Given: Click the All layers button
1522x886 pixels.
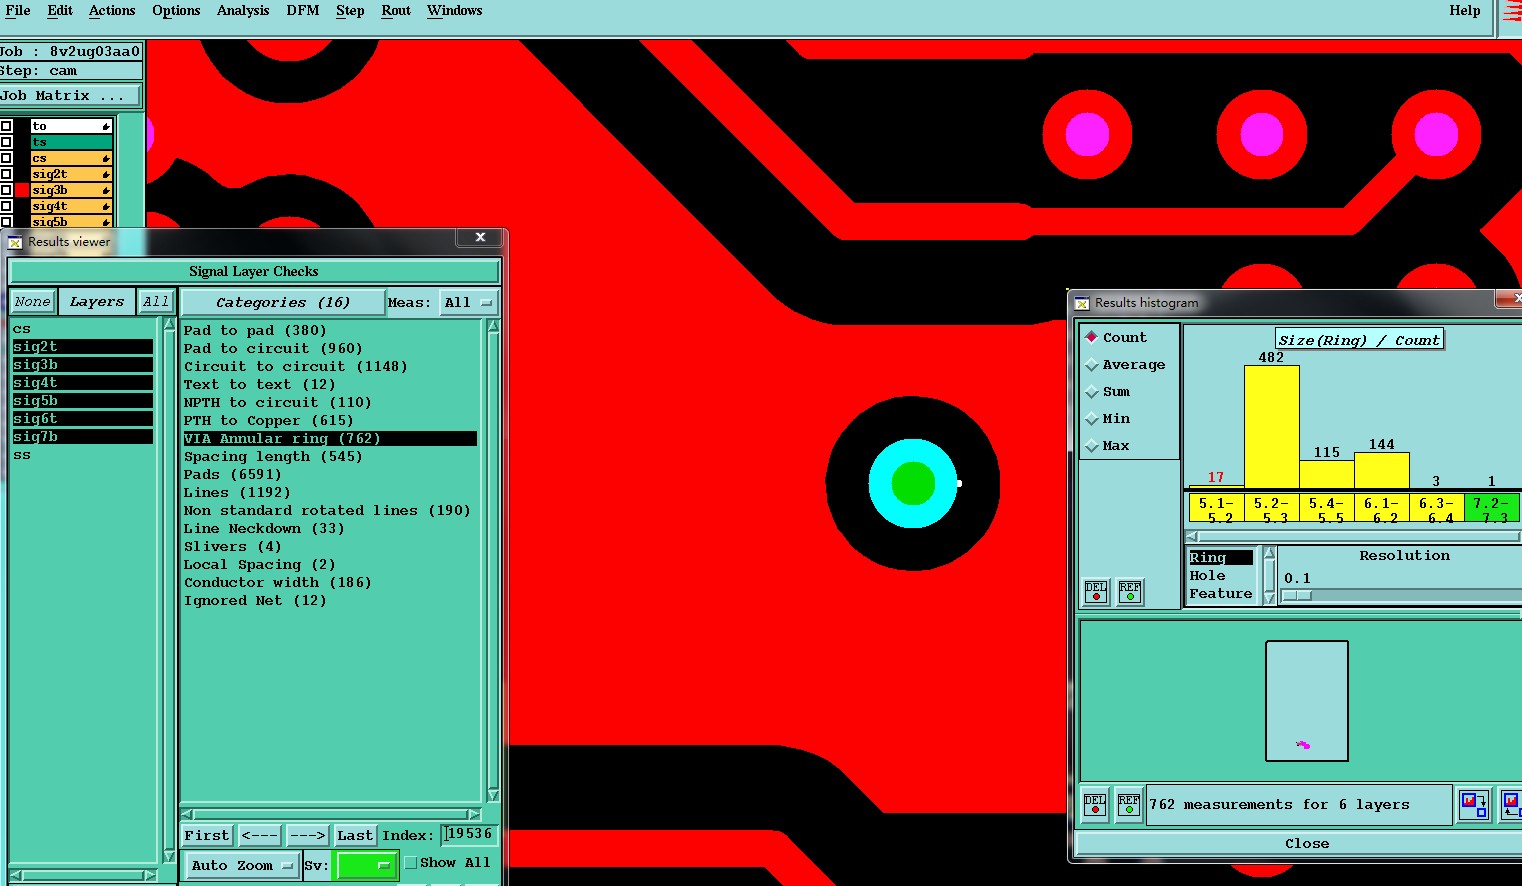Looking at the screenshot, I should 156,302.
